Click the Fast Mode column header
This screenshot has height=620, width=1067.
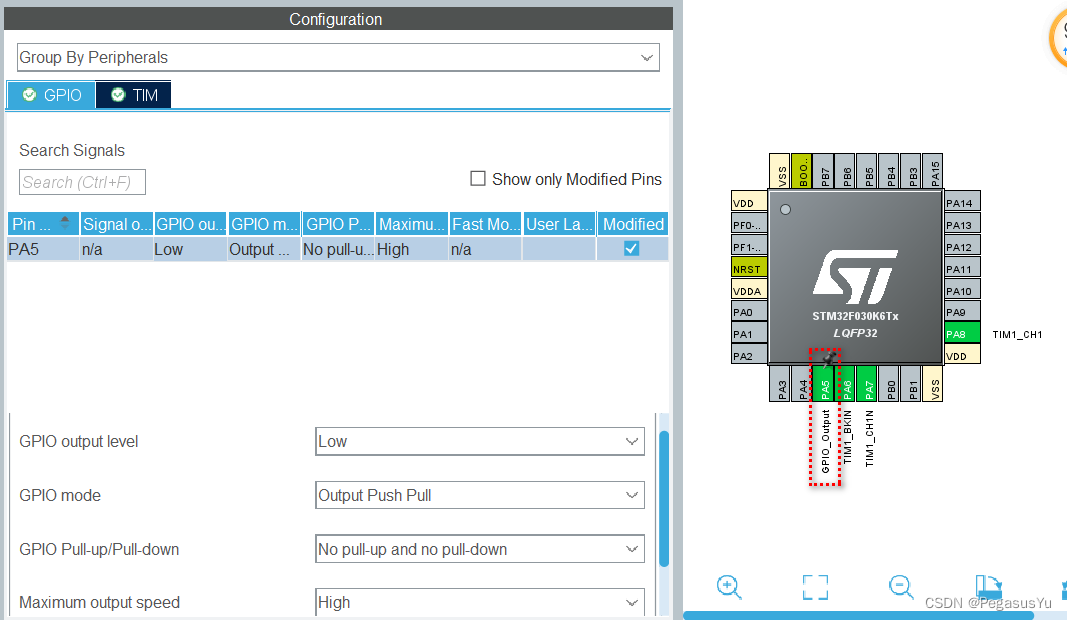click(x=485, y=224)
